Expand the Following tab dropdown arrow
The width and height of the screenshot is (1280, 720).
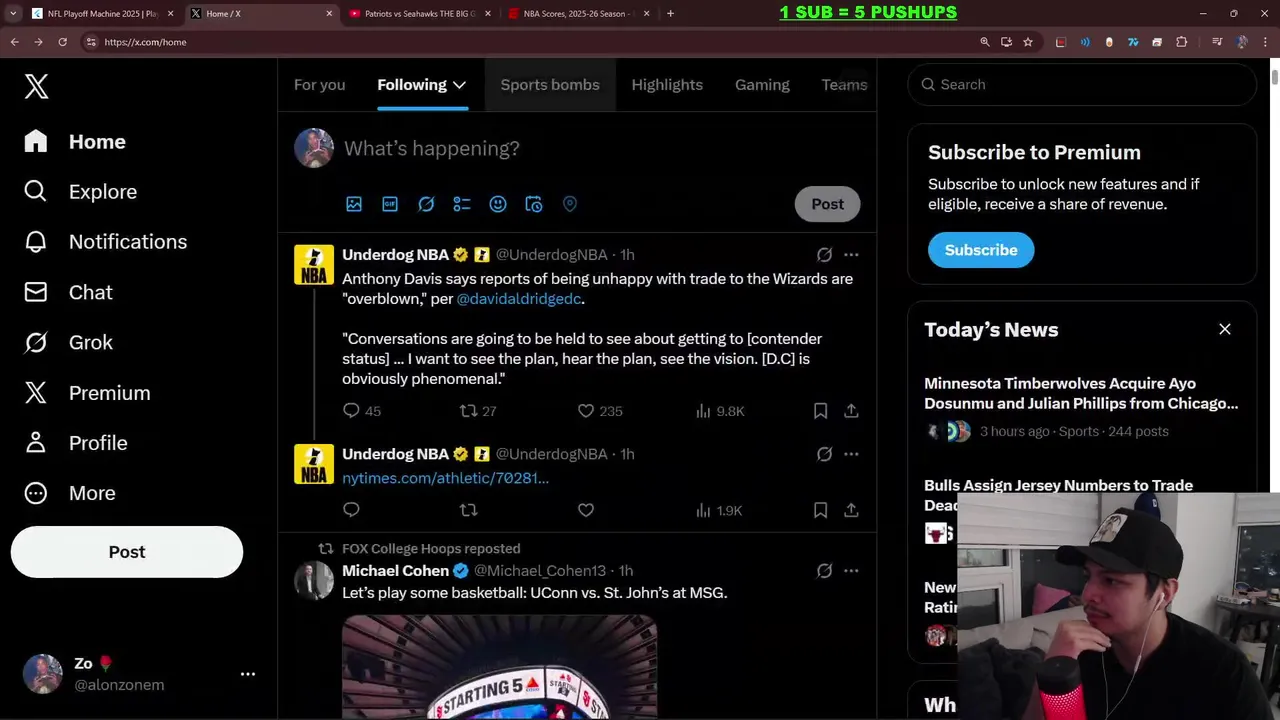pos(459,85)
